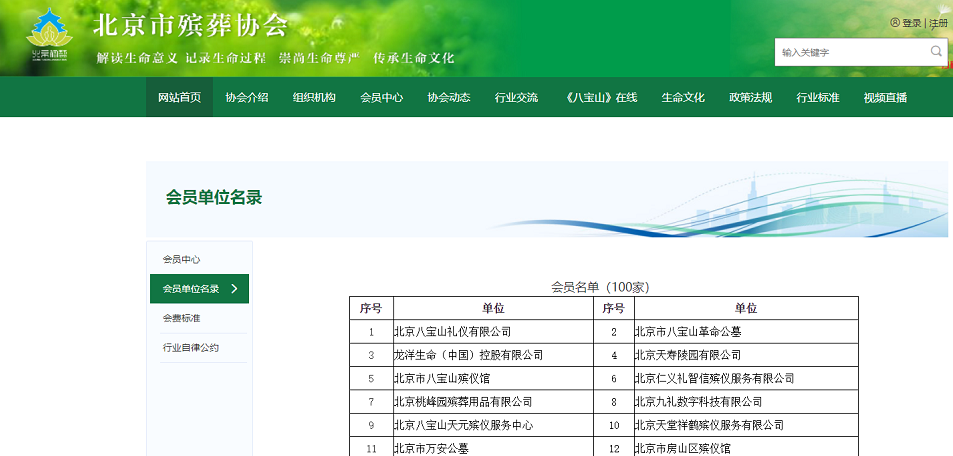953x456 pixels.
Task: Click the user icon beside 登录
Action: (x=895, y=23)
